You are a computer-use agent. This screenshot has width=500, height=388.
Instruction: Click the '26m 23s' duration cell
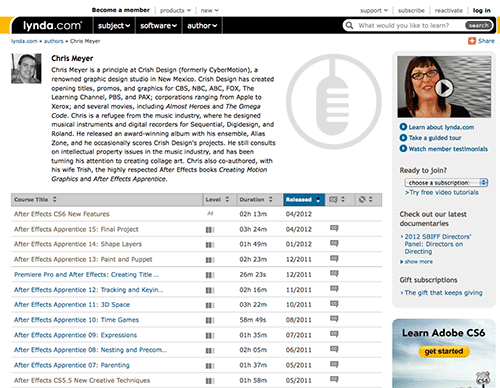[253, 275]
